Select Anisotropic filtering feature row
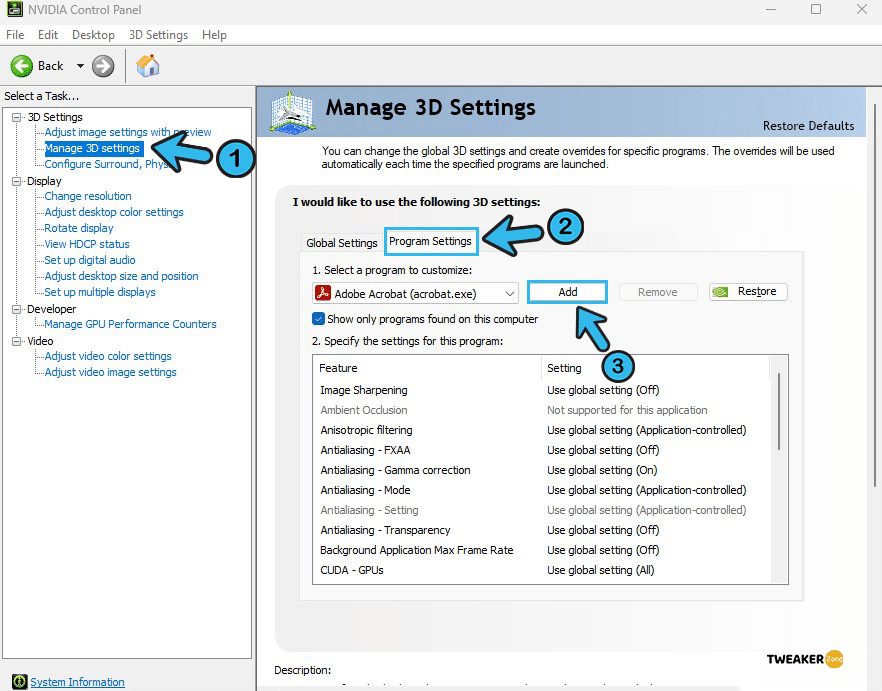 coord(540,430)
